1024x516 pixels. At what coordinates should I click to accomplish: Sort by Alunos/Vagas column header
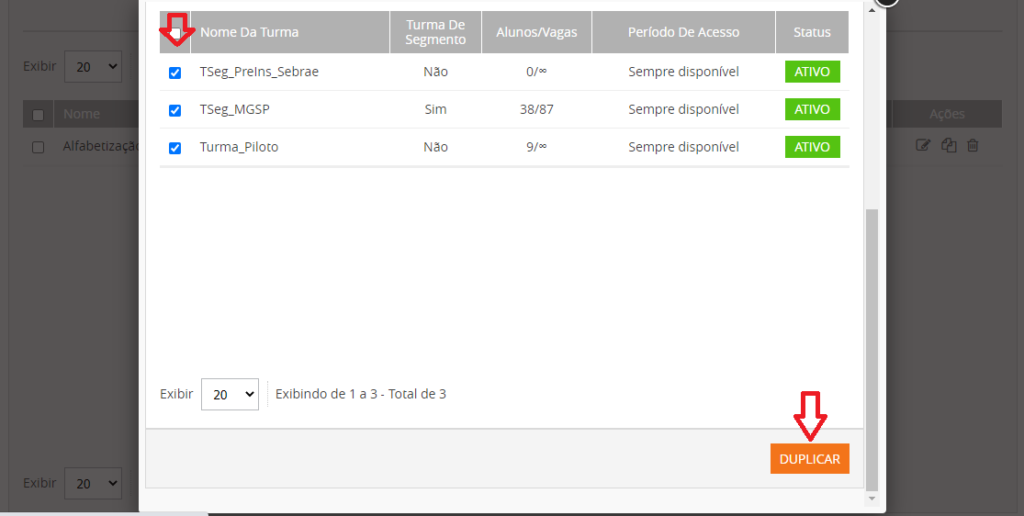pyautogui.click(x=536, y=32)
